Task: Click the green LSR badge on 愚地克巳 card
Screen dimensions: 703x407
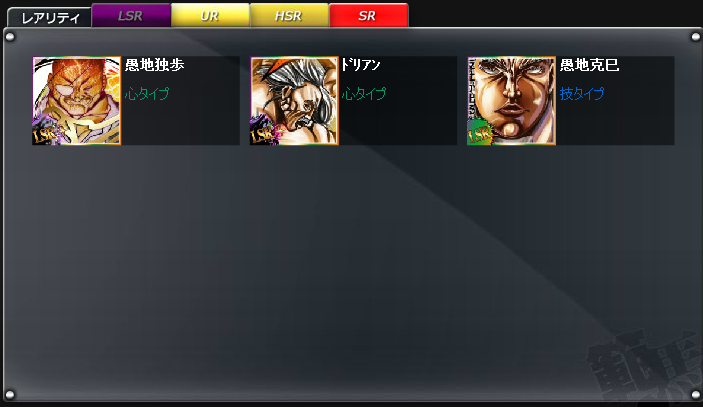Action: tap(479, 134)
